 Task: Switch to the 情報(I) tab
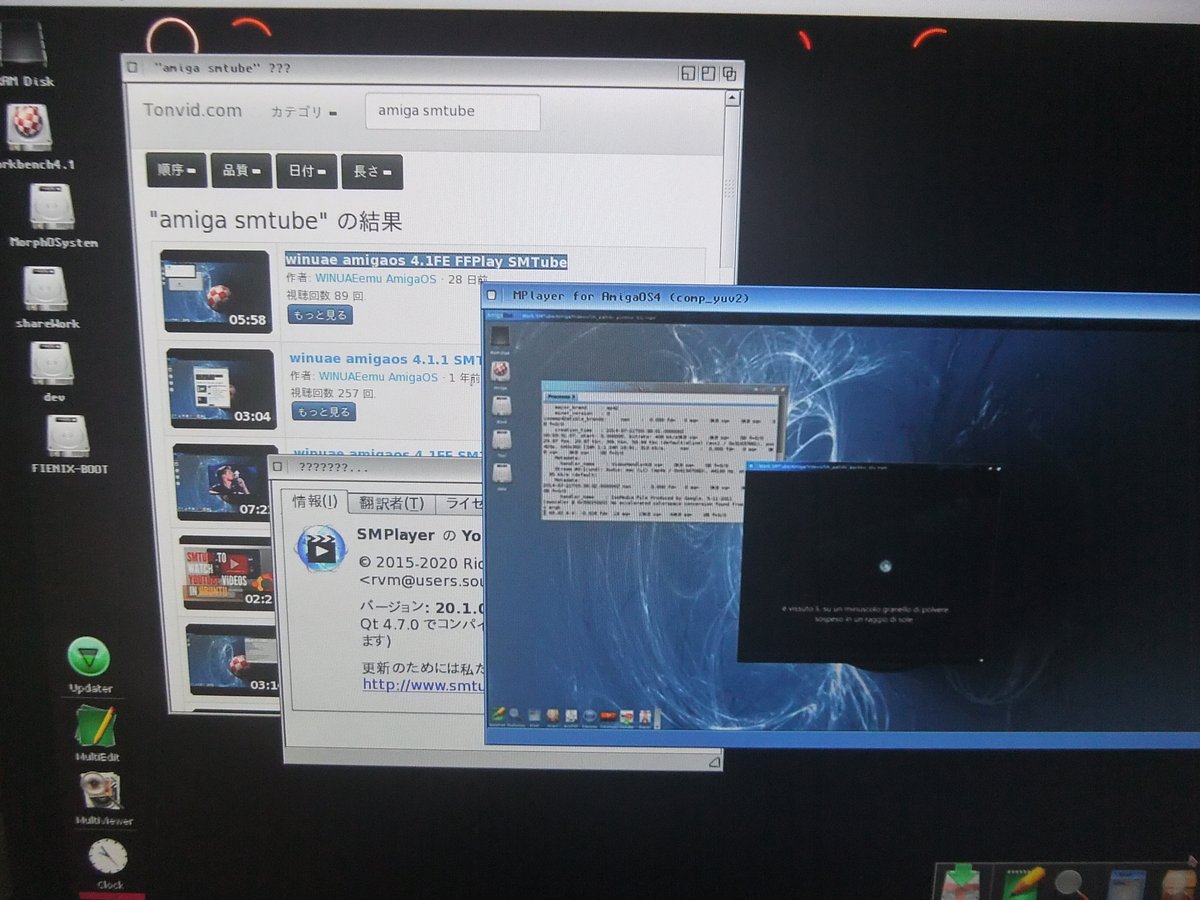(315, 501)
